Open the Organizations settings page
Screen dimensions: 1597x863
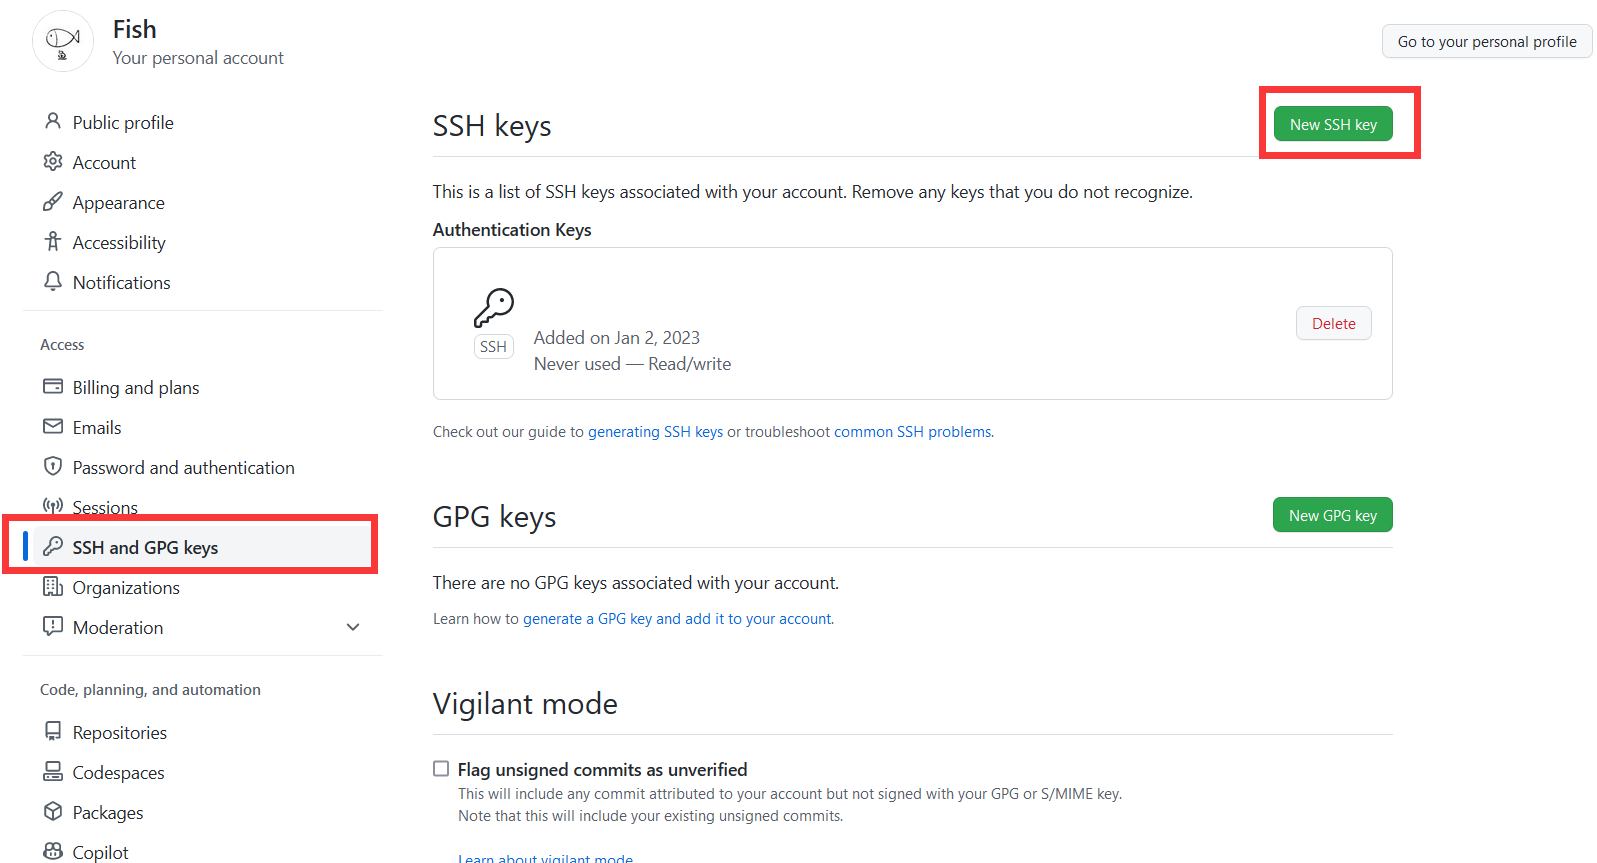click(x=126, y=588)
